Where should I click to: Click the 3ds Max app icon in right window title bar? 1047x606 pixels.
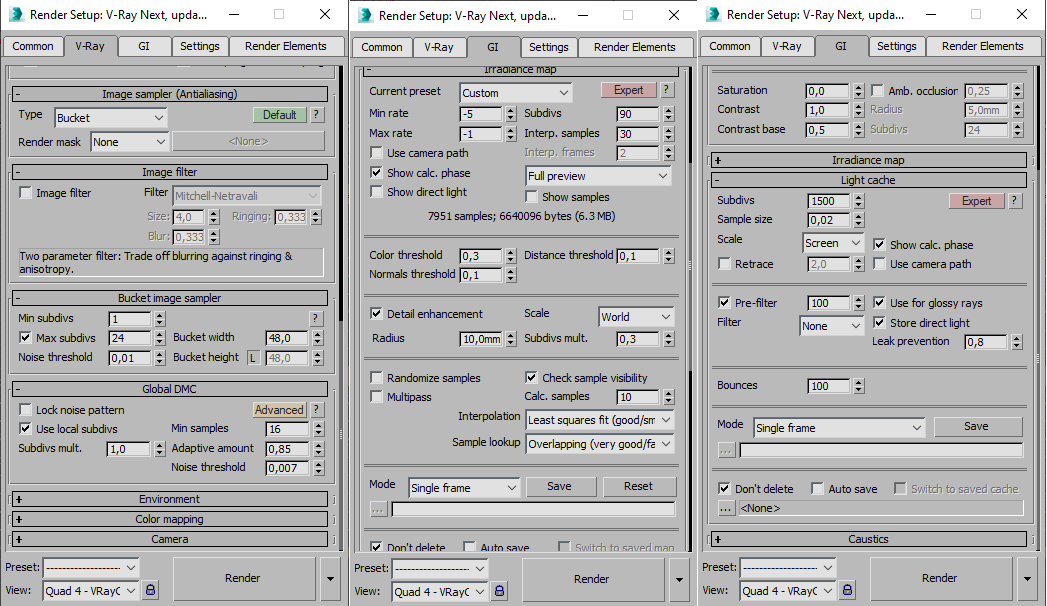(x=713, y=14)
